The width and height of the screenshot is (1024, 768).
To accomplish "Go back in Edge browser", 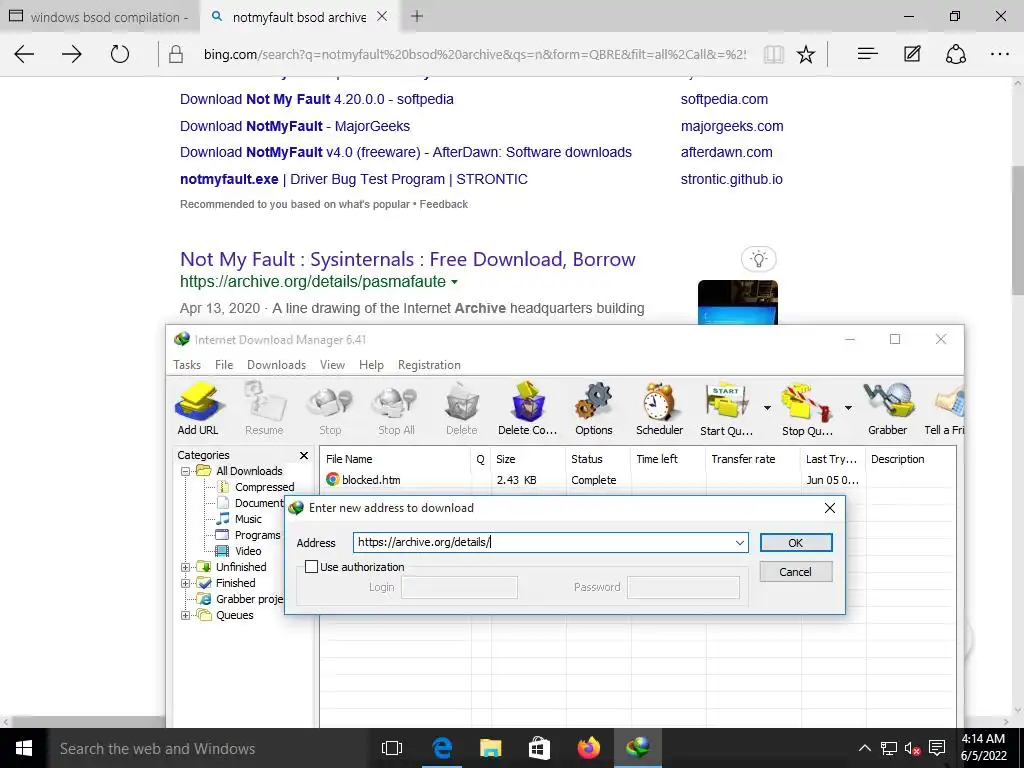I will (x=24, y=54).
